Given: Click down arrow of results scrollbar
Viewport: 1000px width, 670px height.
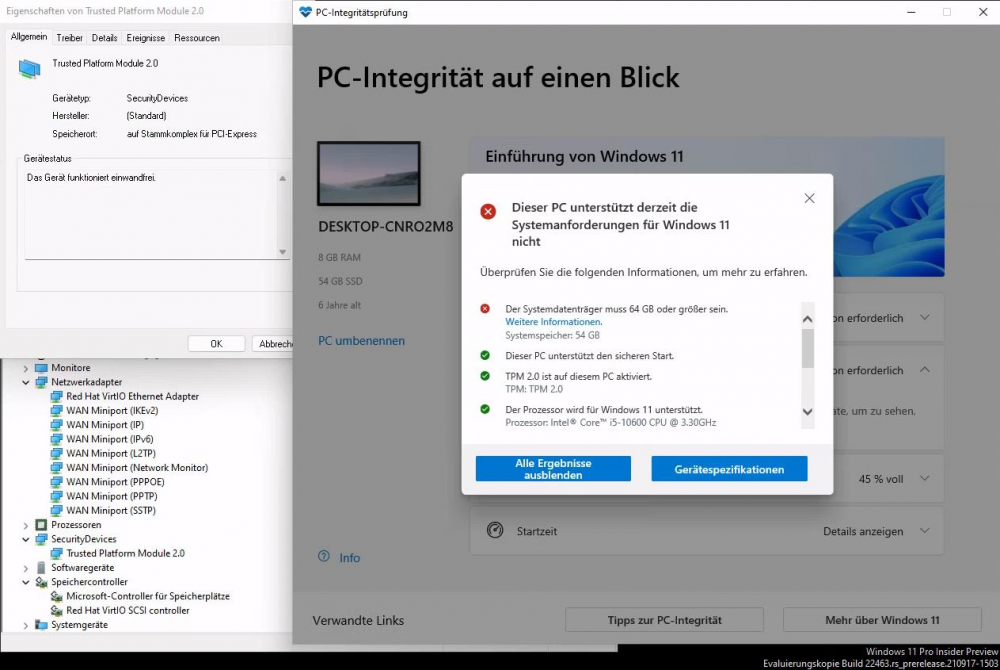Looking at the screenshot, I should click(807, 412).
